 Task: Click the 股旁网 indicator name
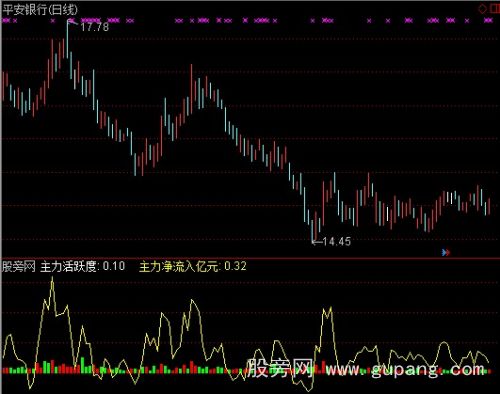click(19, 266)
